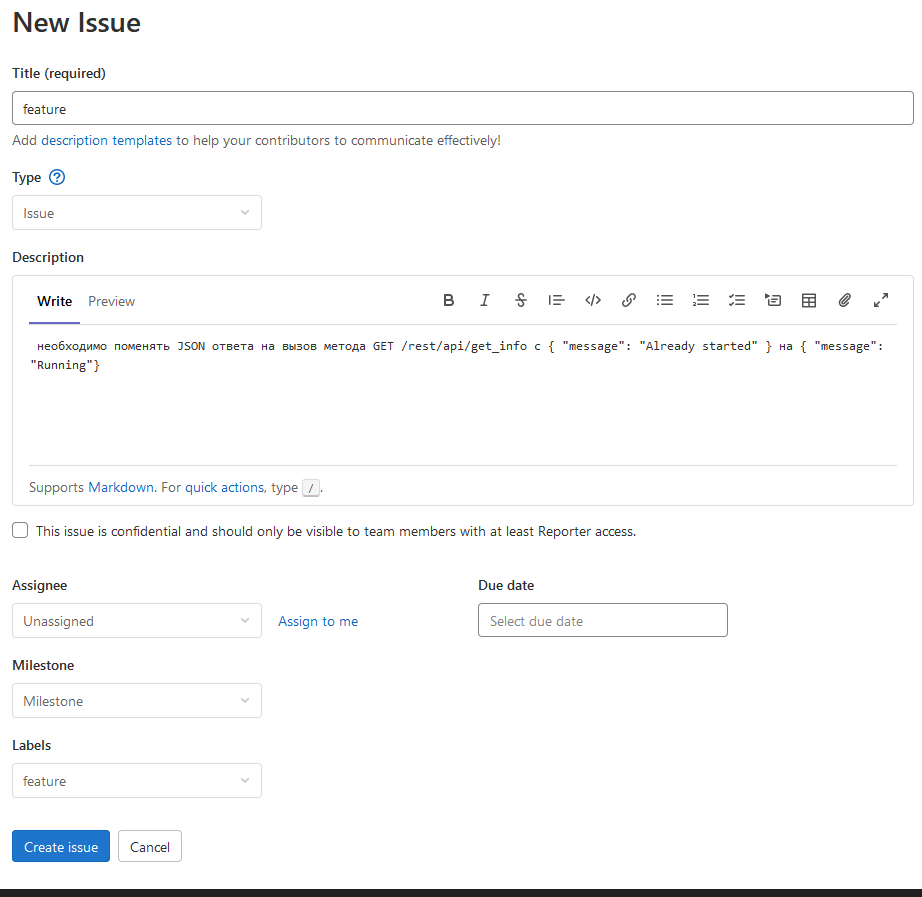
Task: Attach a file using the paperclip icon
Action: (x=844, y=300)
